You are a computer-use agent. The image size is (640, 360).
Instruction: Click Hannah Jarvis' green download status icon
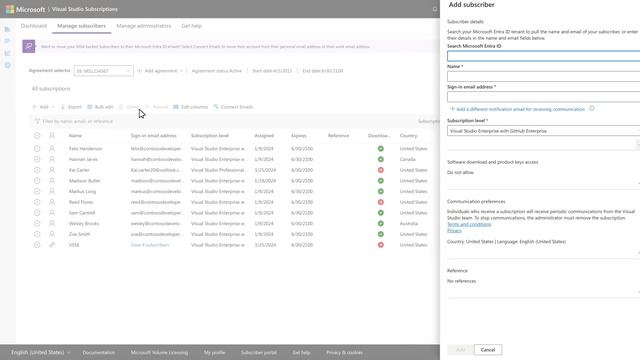pyautogui.click(x=380, y=159)
